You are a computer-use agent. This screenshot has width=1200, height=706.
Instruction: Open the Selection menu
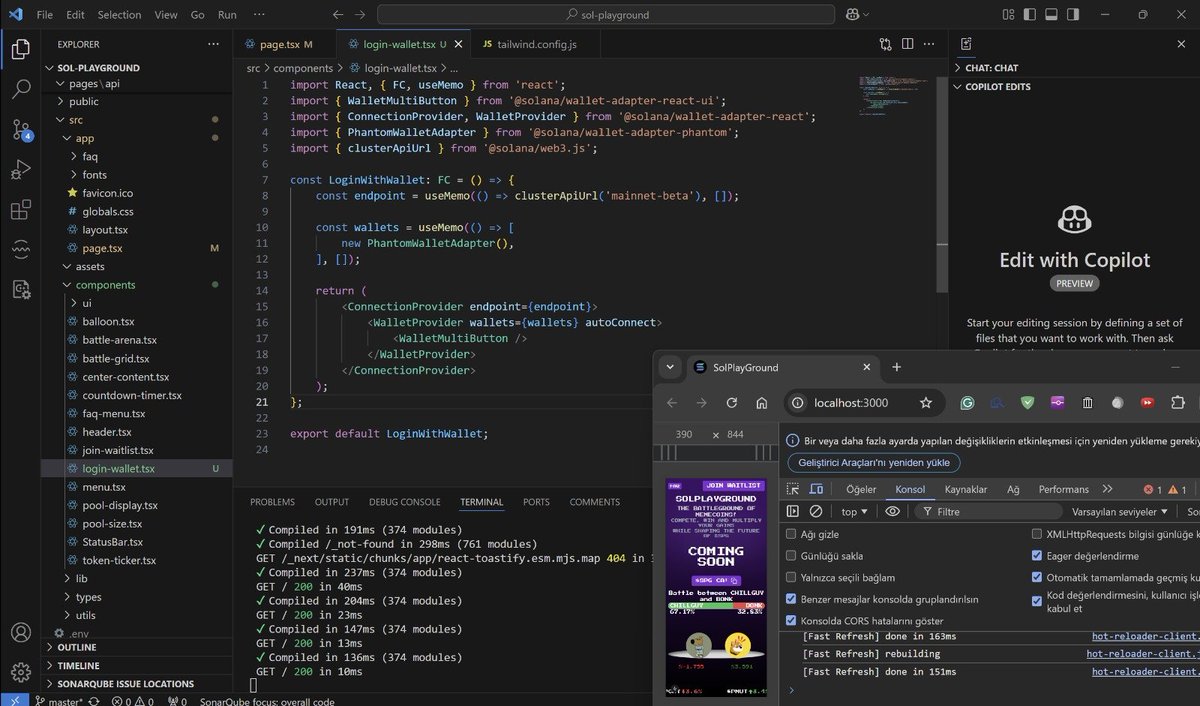click(x=119, y=15)
